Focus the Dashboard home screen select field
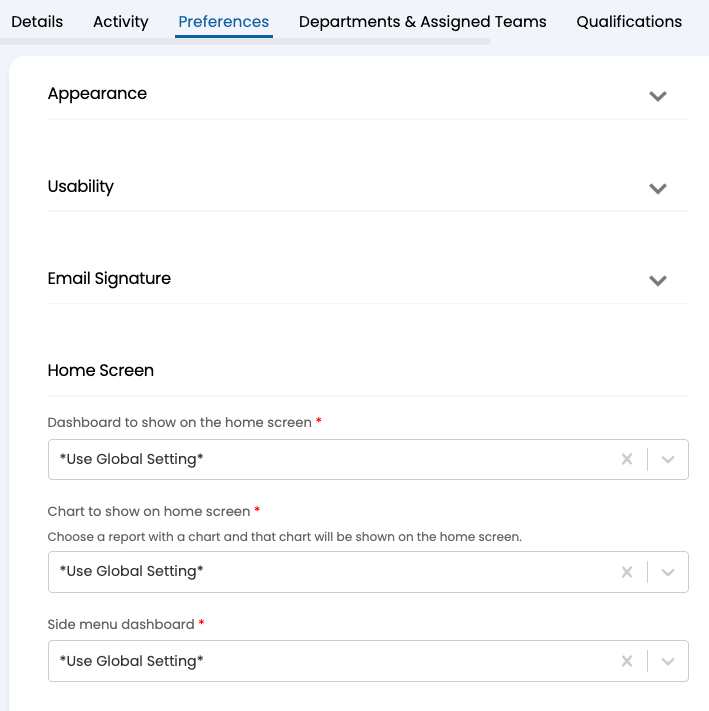The height and width of the screenshot is (711, 709). click(x=330, y=460)
